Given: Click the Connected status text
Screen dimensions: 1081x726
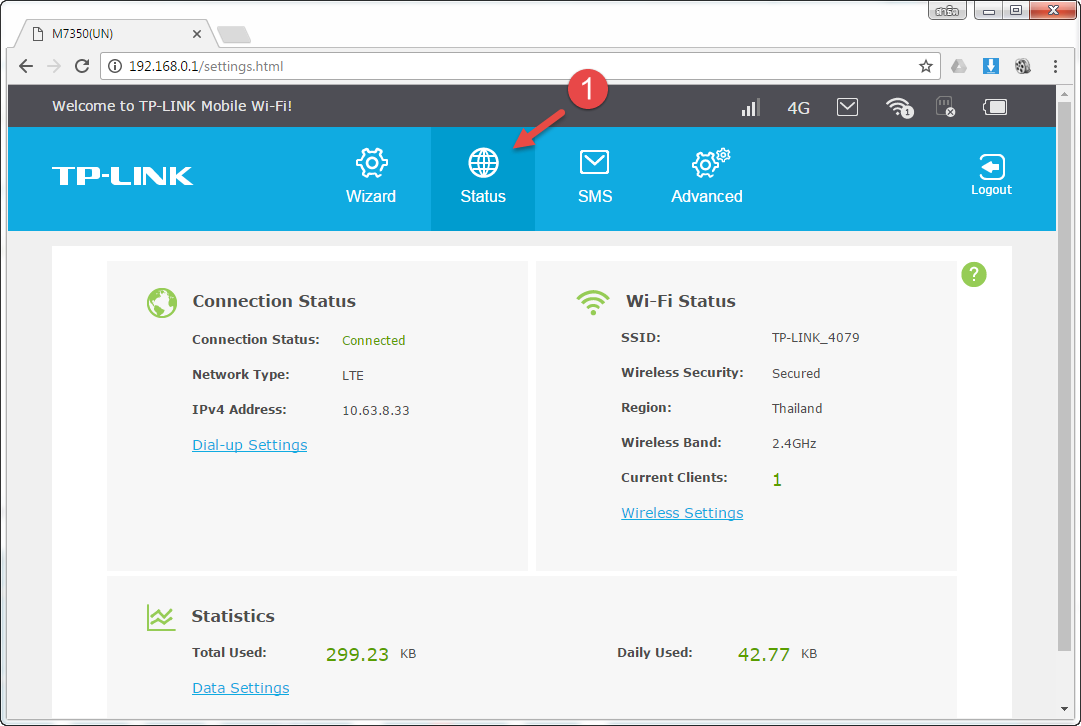Looking at the screenshot, I should coord(374,341).
